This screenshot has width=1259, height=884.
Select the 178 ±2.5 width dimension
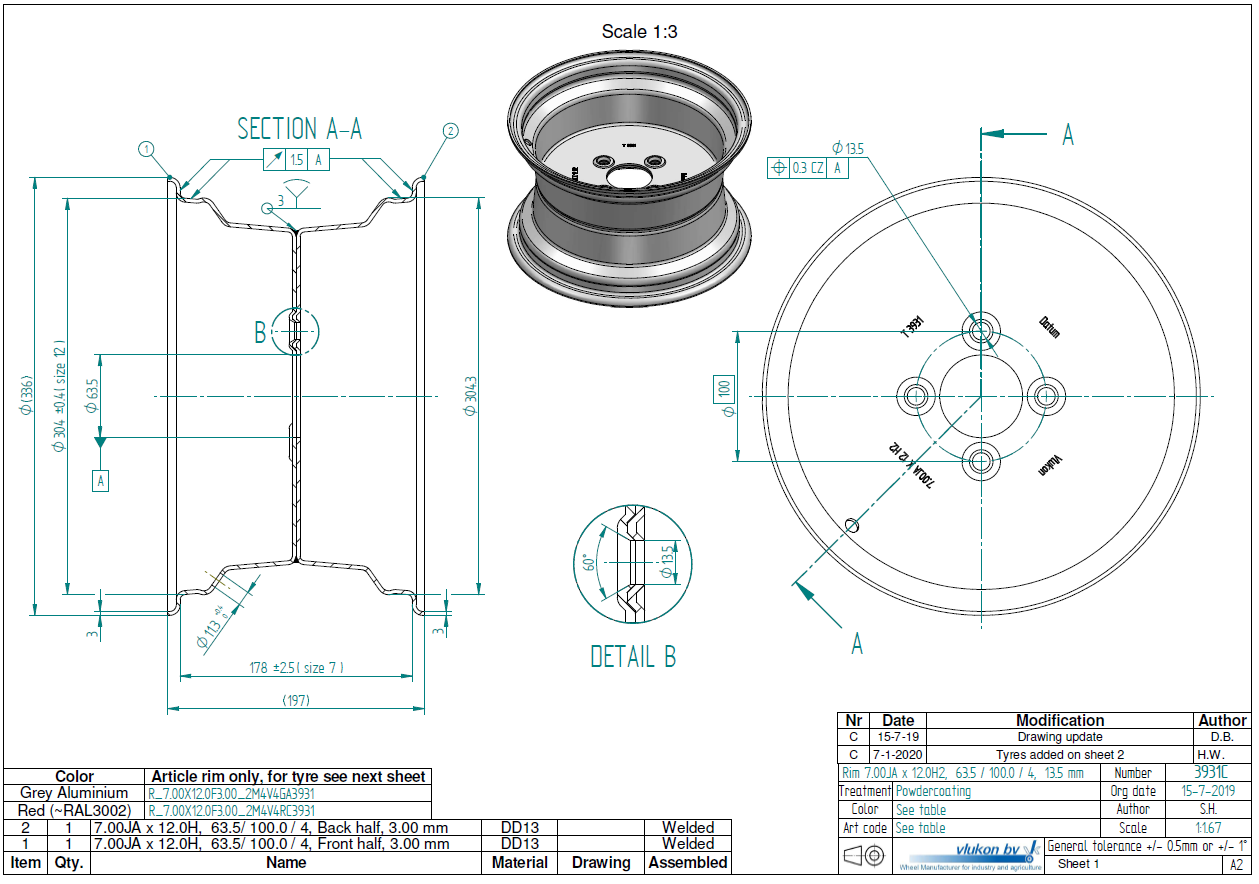click(297, 668)
